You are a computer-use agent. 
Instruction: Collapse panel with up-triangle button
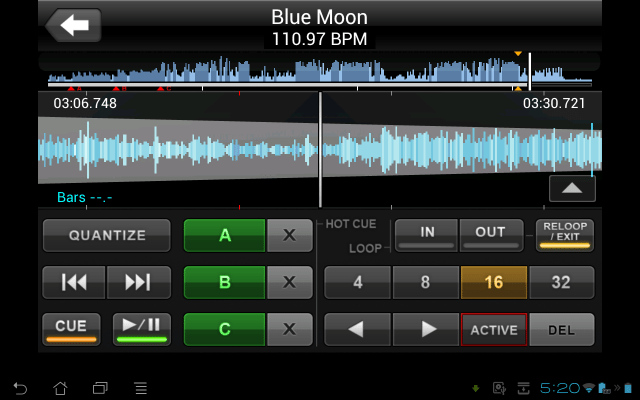point(572,188)
